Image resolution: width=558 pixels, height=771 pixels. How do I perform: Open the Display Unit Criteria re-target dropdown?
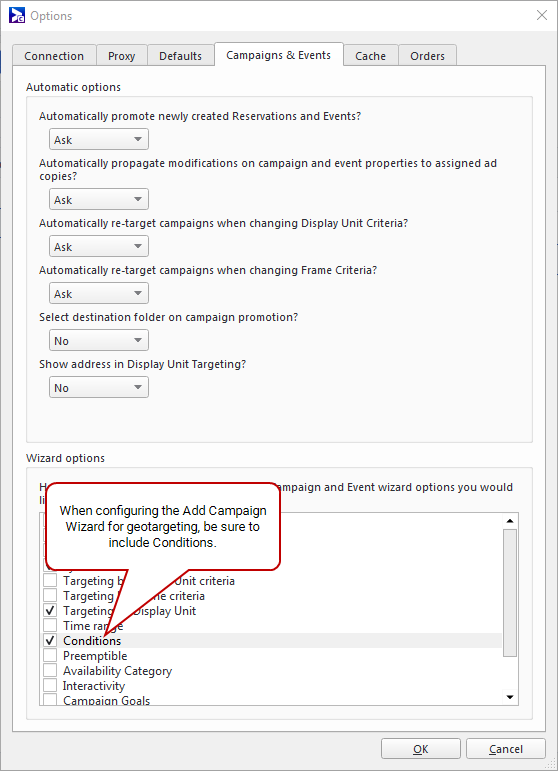coord(99,246)
